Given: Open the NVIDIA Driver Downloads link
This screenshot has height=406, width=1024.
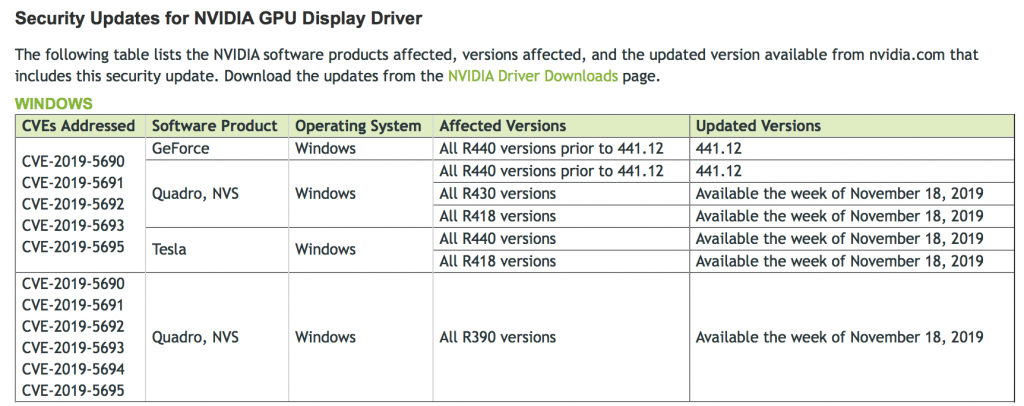Looking at the screenshot, I should 532,76.
